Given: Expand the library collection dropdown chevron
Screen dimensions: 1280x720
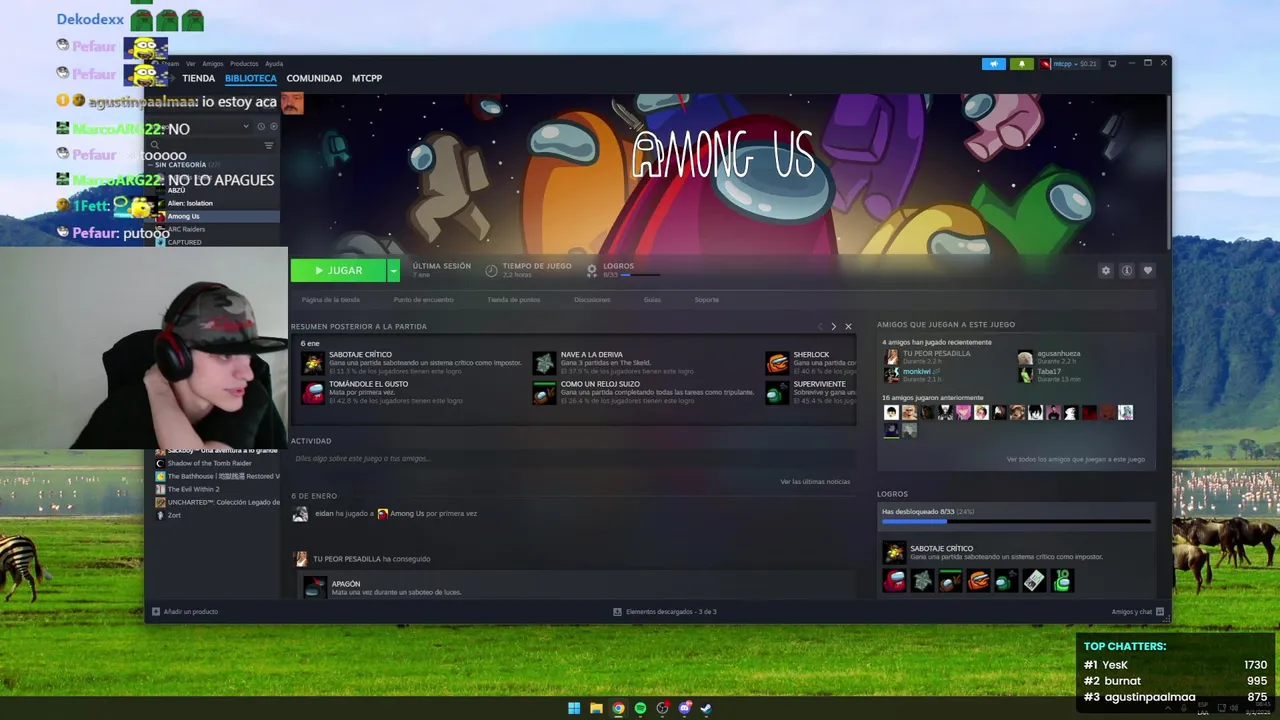Looking at the screenshot, I should tap(246, 127).
